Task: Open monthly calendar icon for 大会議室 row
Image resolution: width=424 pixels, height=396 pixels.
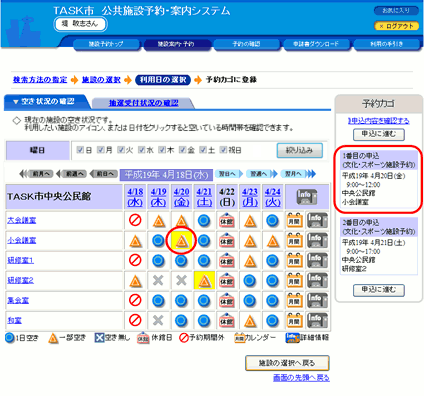Action: pos(294,221)
